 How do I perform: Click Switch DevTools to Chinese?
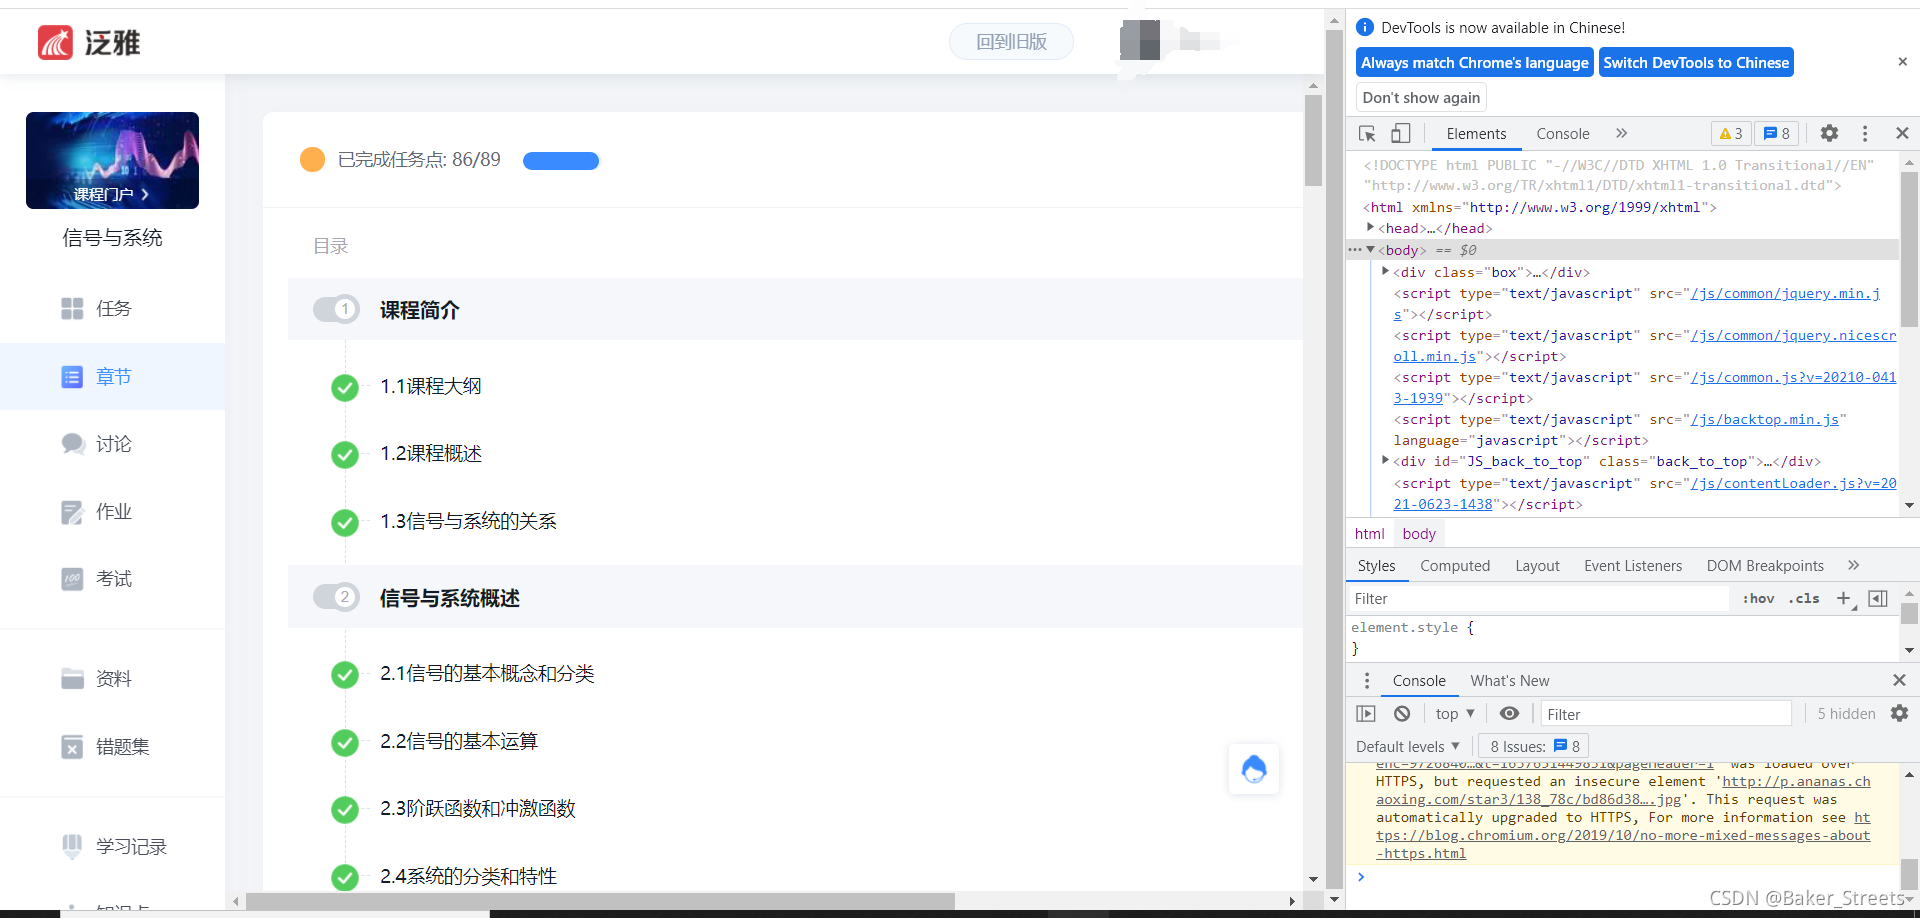click(x=1696, y=62)
